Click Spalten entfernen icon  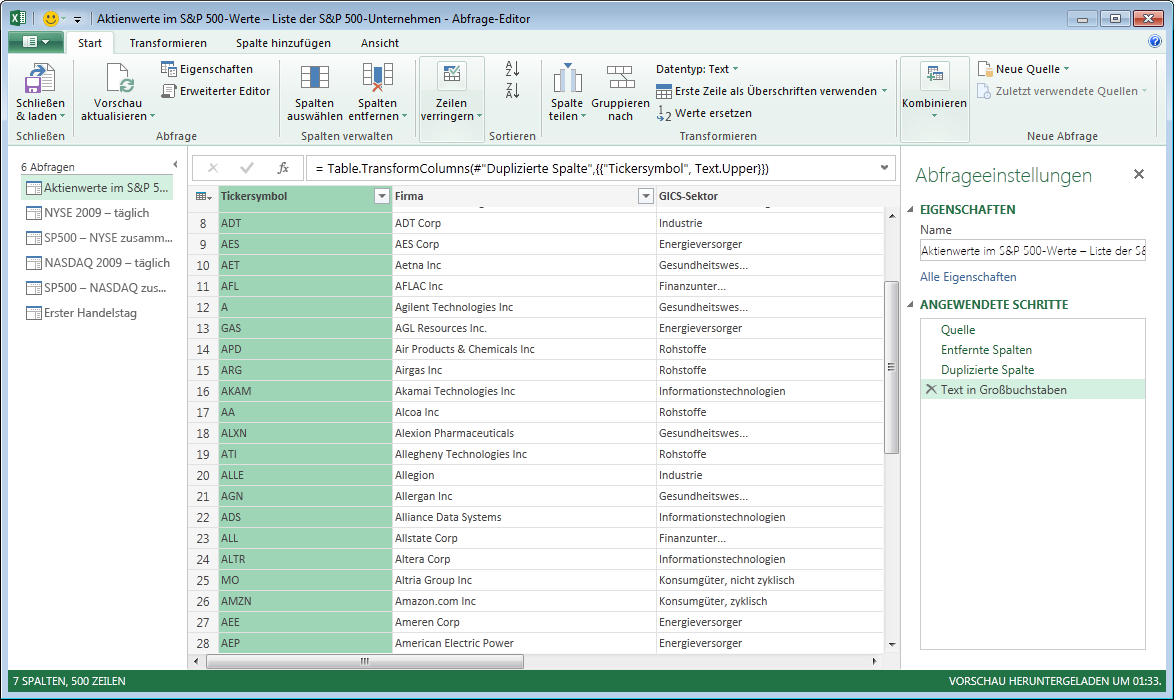point(377,79)
